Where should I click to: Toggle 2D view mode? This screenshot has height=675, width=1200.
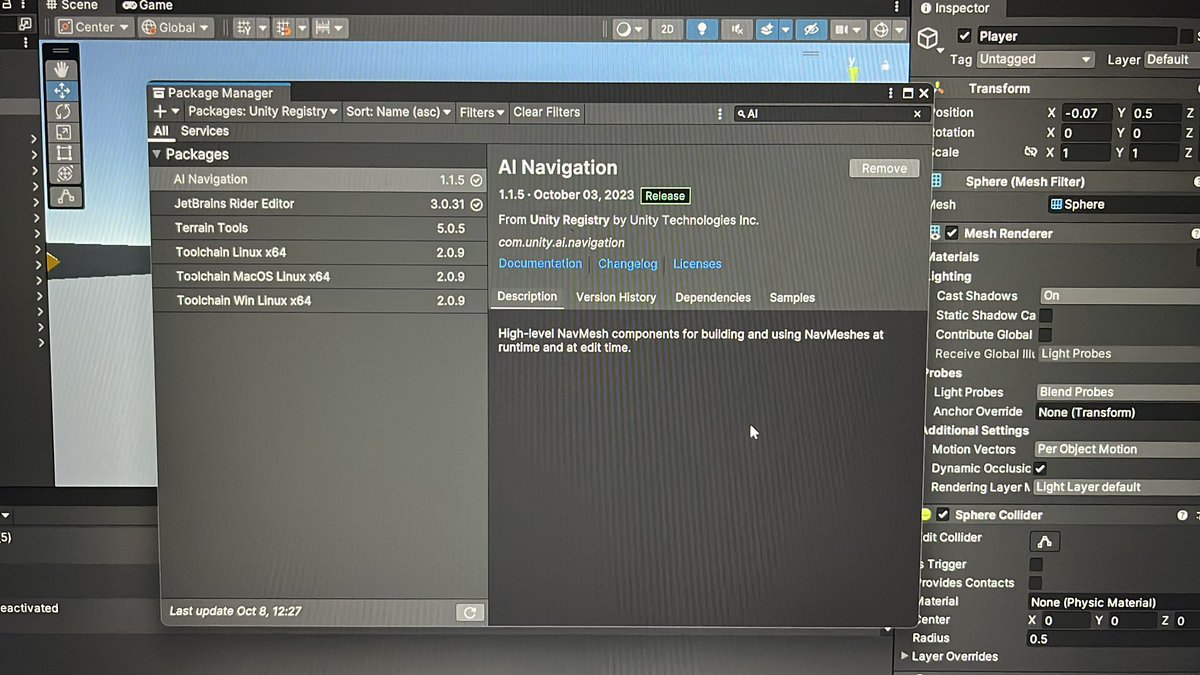667,29
